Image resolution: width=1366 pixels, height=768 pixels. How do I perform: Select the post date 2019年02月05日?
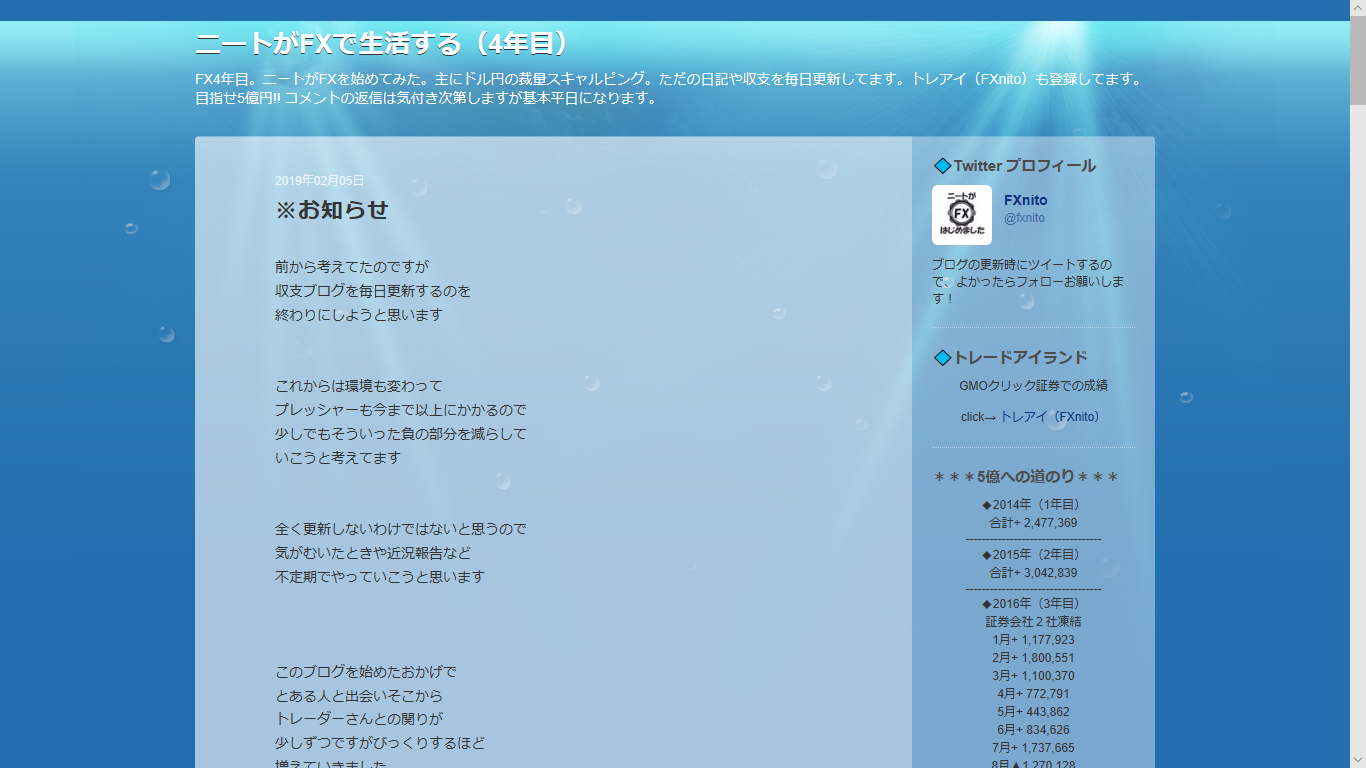[320, 181]
